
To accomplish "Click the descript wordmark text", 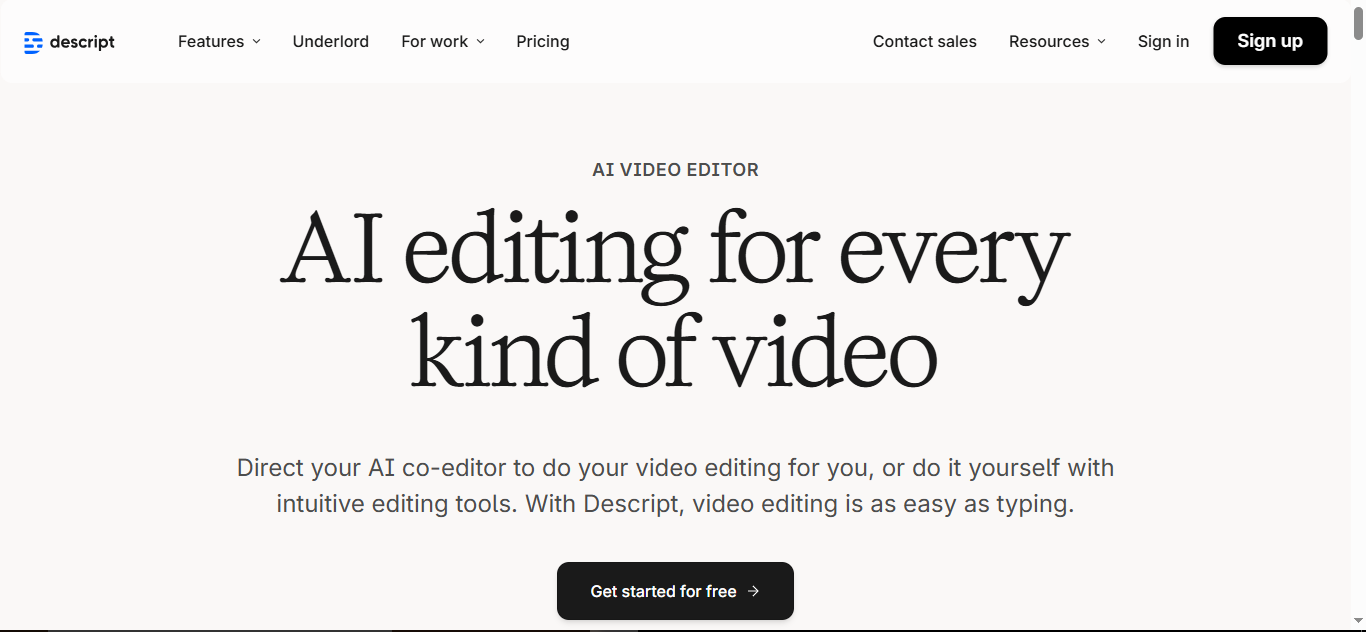I will tap(82, 42).
